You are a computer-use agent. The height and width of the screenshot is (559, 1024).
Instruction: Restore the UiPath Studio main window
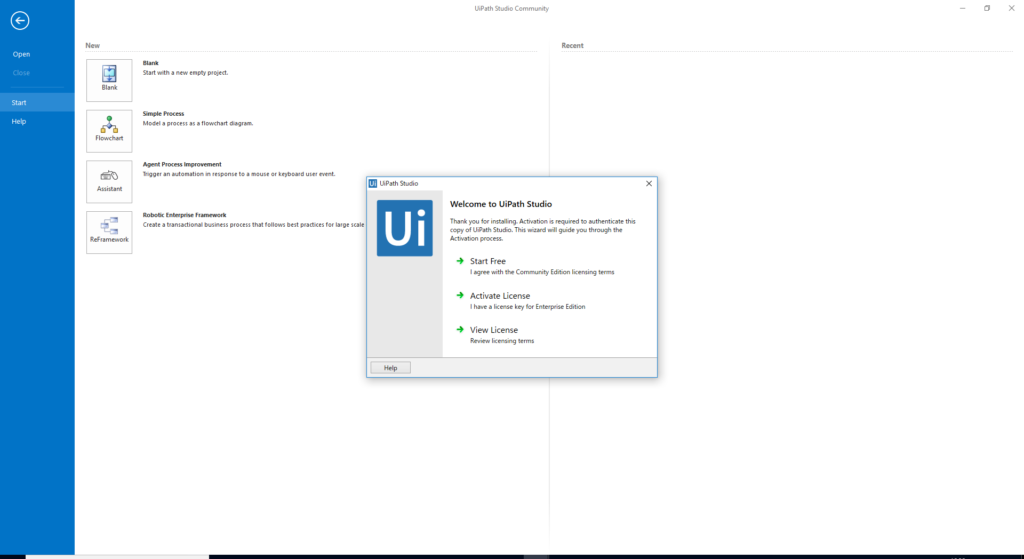pos(987,8)
